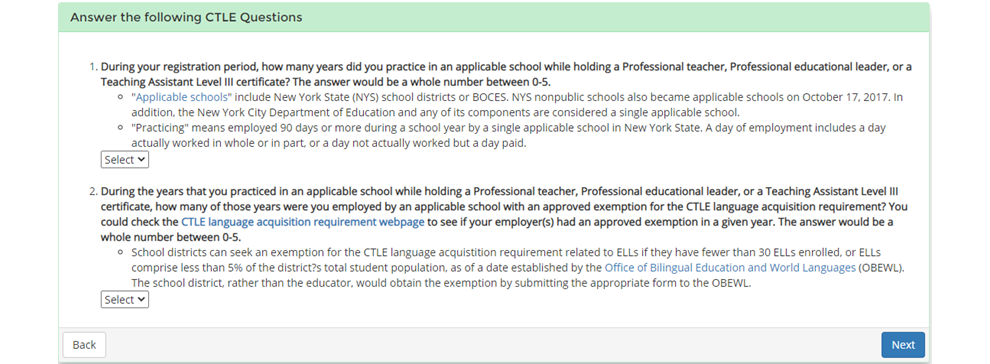990x364 pixels.
Task: Click the "Answer the following CTLE Questions" header
Action: pyautogui.click(x=186, y=17)
